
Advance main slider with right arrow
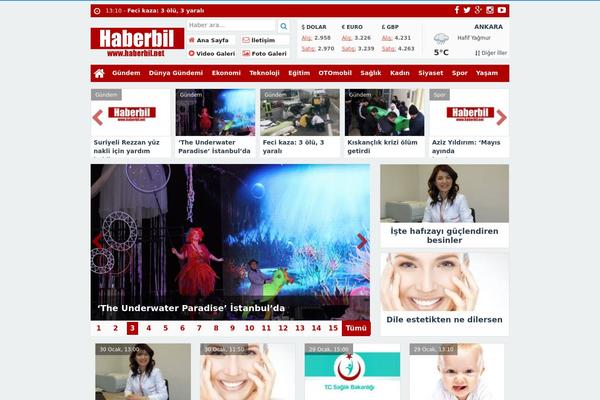(x=362, y=241)
